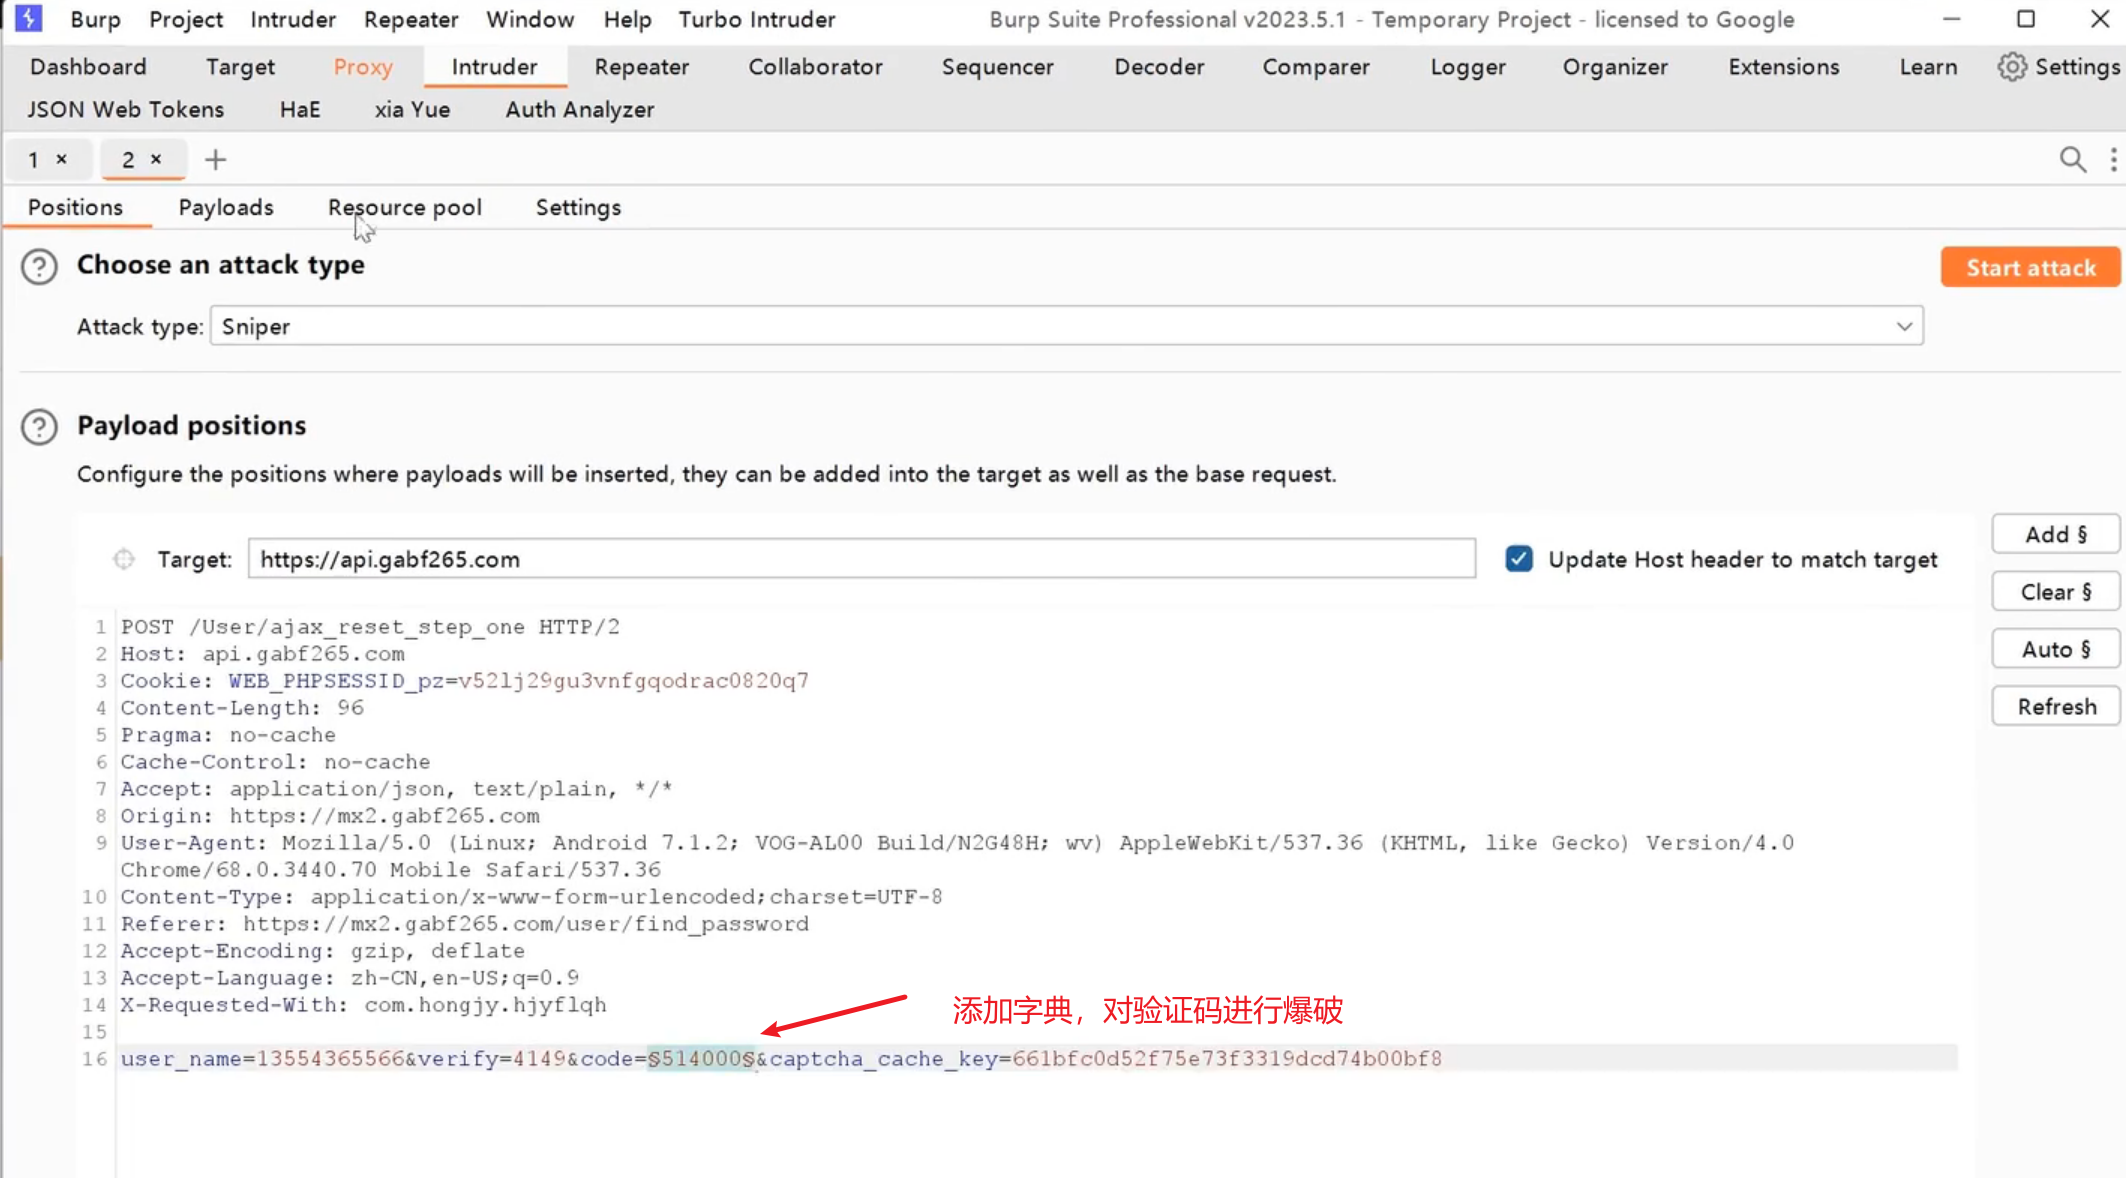Close Intruder tab 1 with the x
Screen dimensions: 2126x1178
(62, 159)
